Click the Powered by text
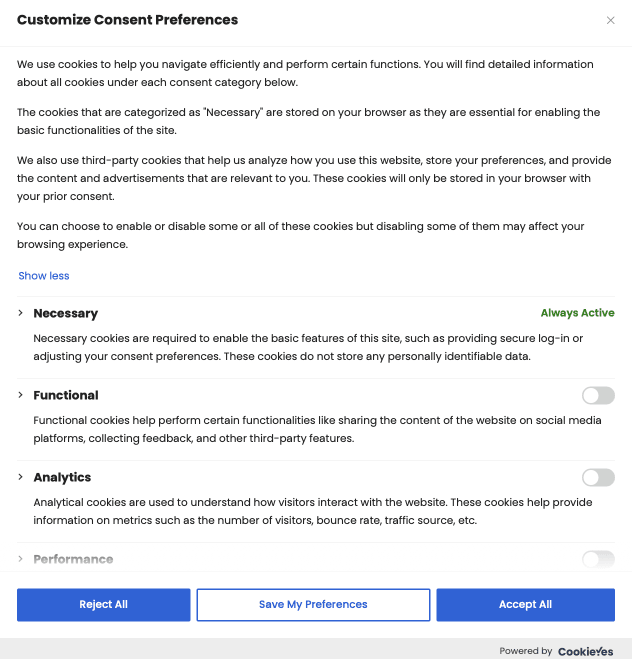632x659 pixels. 526,651
